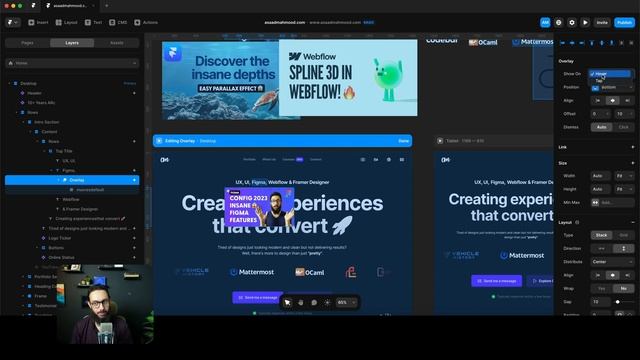Collapse the Figma, layer arrow
The width and height of the screenshot is (640, 360).
click(51, 171)
